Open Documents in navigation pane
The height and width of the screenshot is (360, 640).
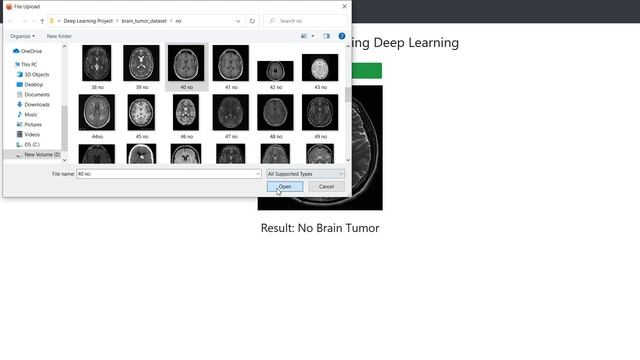click(x=33, y=94)
